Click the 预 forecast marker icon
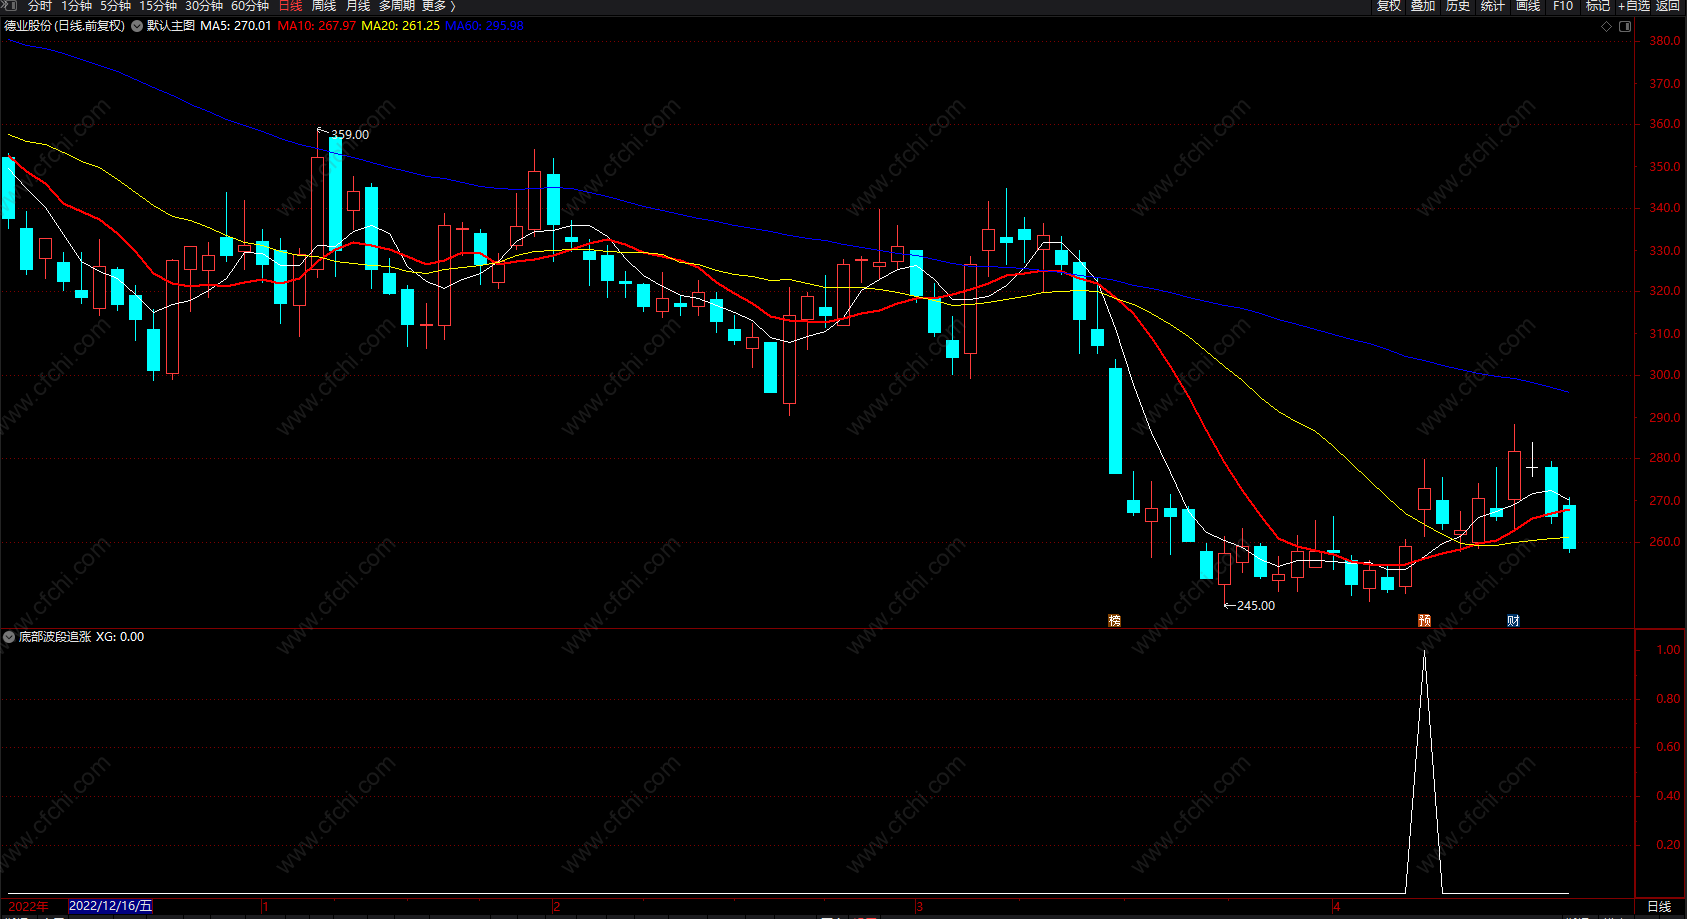The width and height of the screenshot is (1687, 919). pyautogui.click(x=1425, y=621)
